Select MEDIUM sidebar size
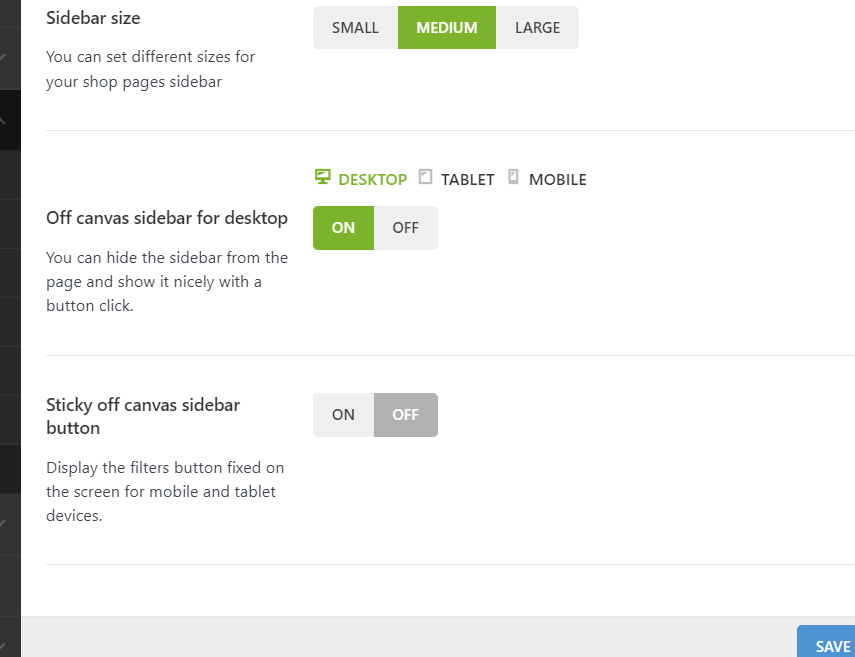 446,28
